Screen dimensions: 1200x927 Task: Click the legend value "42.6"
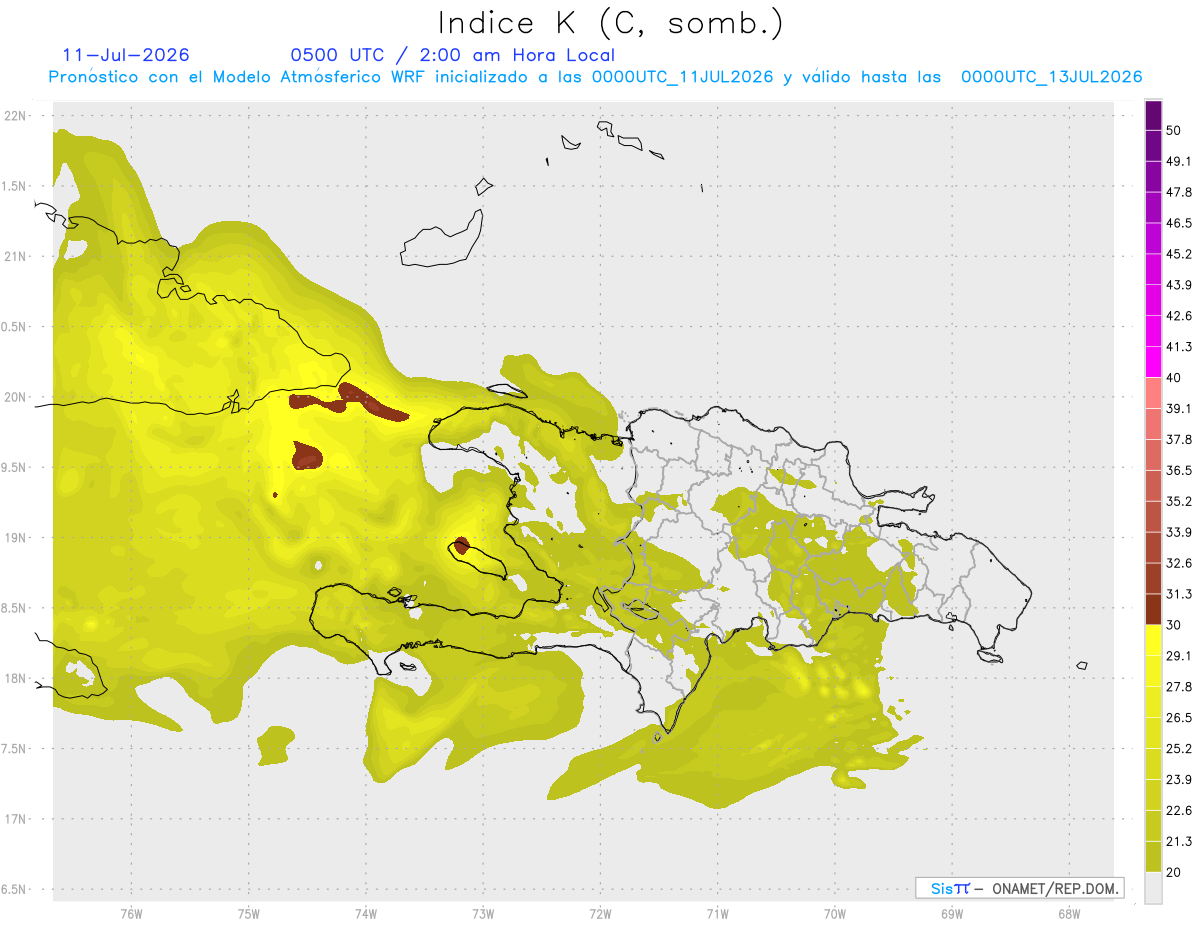coord(1179,316)
